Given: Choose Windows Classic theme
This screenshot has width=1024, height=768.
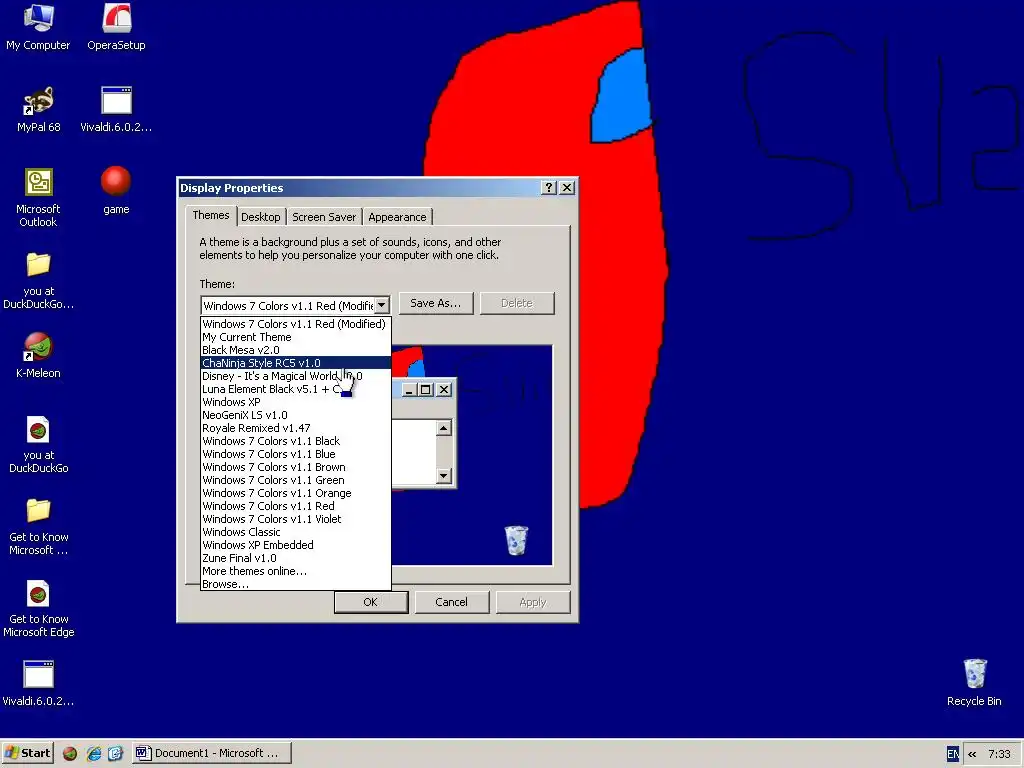Looking at the screenshot, I should coord(296,532).
